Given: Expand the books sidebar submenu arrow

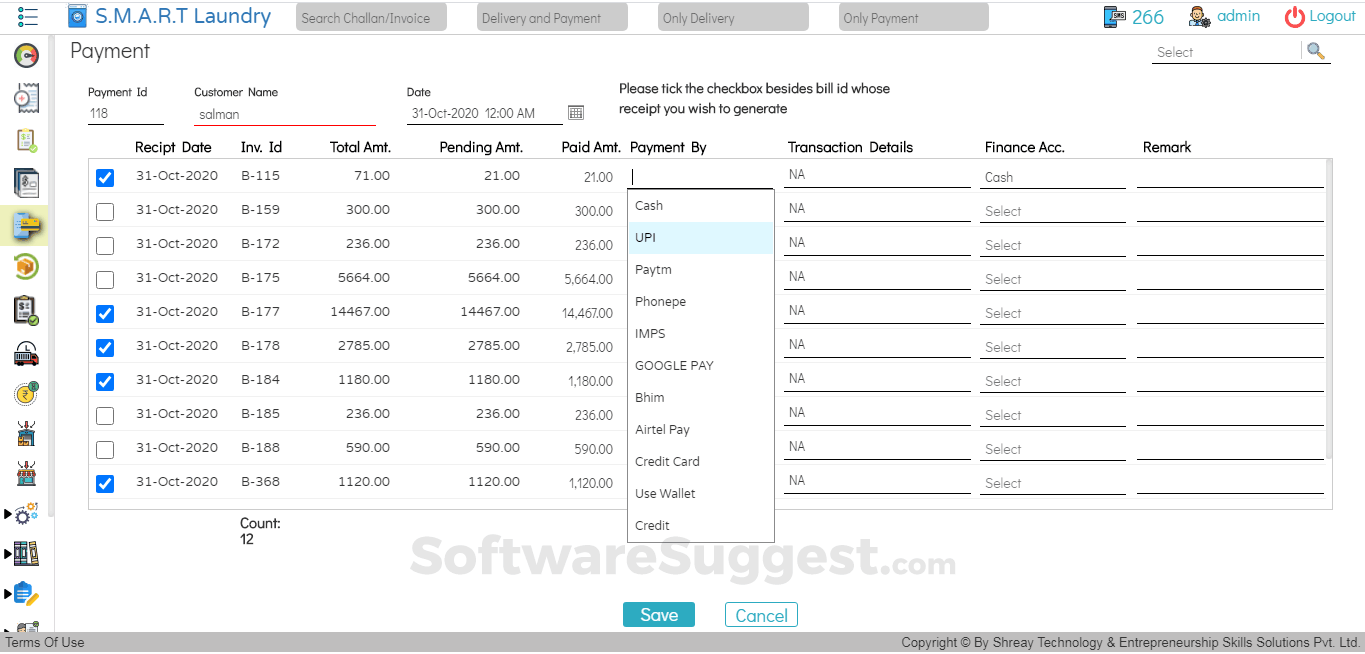Looking at the screenshot, I should [x=8, y=553].
